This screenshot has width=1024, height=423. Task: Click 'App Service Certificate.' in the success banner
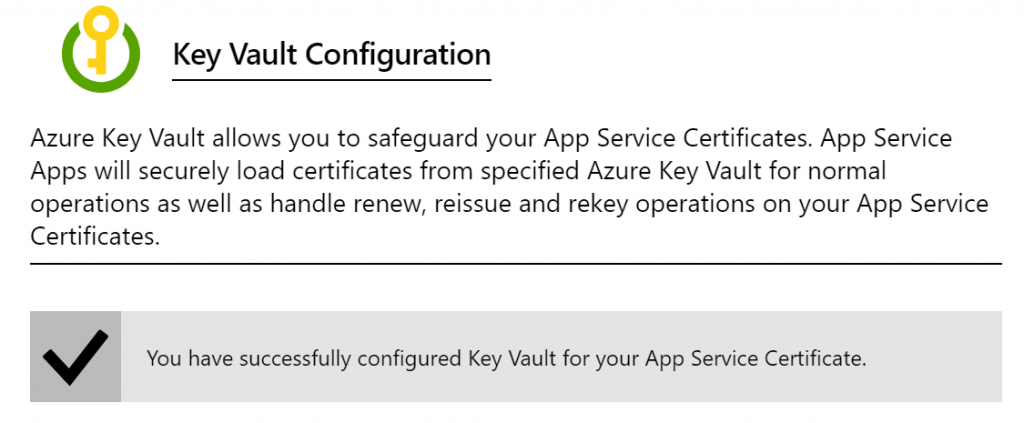pos(756,359)
